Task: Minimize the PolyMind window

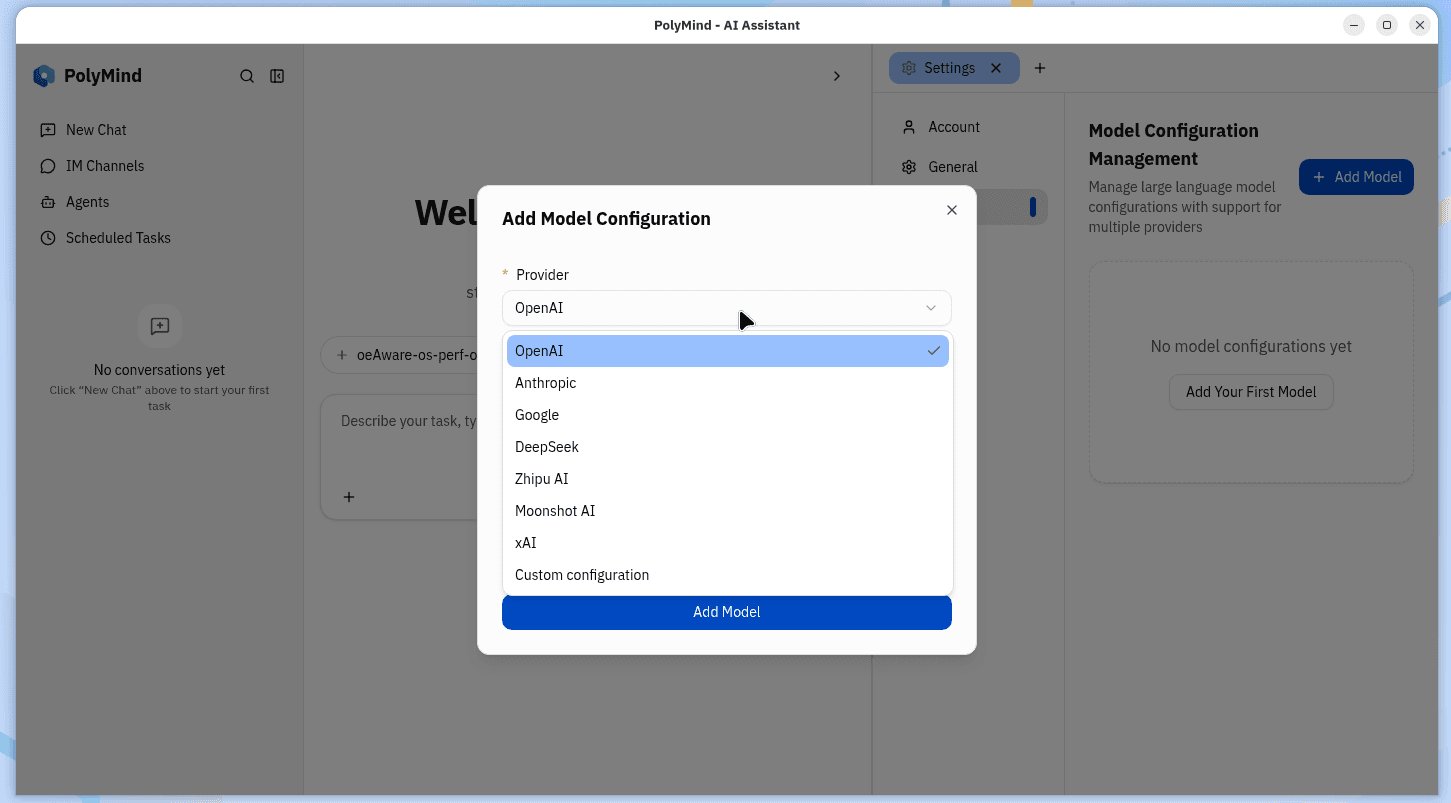Action: tap(1354, 25)
